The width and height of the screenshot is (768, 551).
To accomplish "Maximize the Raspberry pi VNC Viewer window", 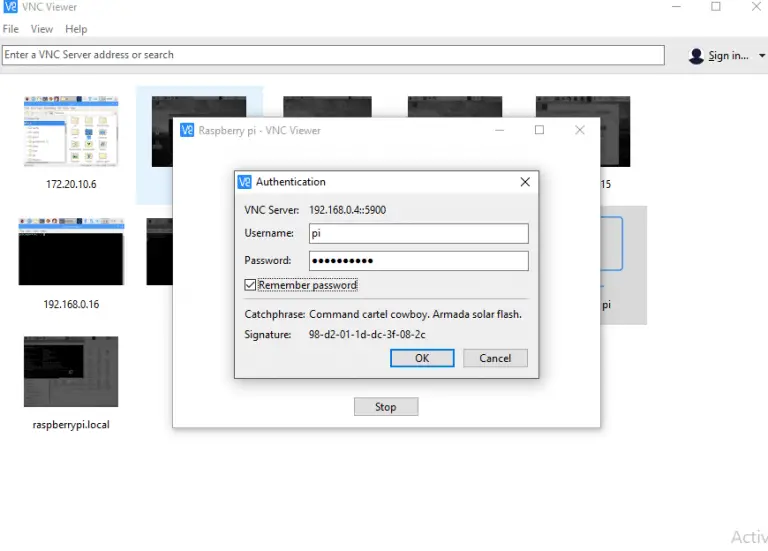I will (x=539, y=130).
